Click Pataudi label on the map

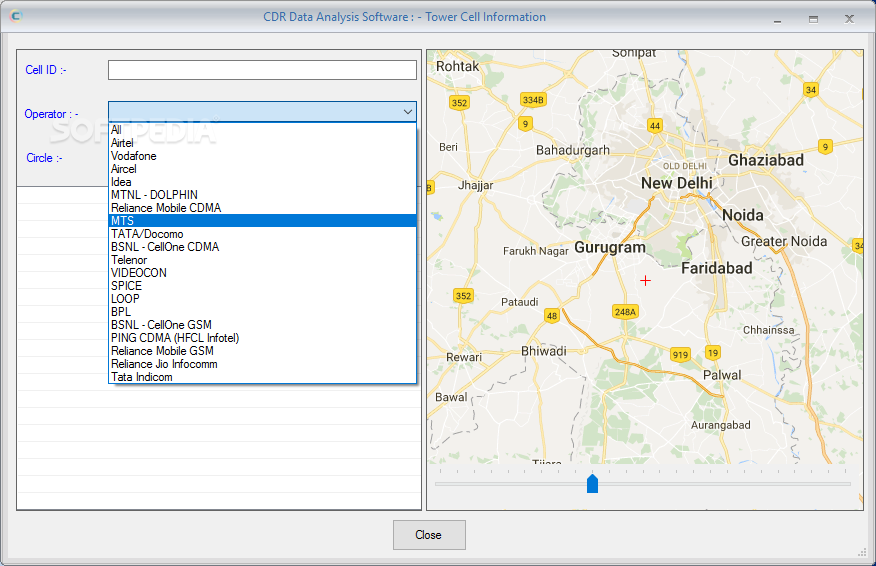click(520, 302)
